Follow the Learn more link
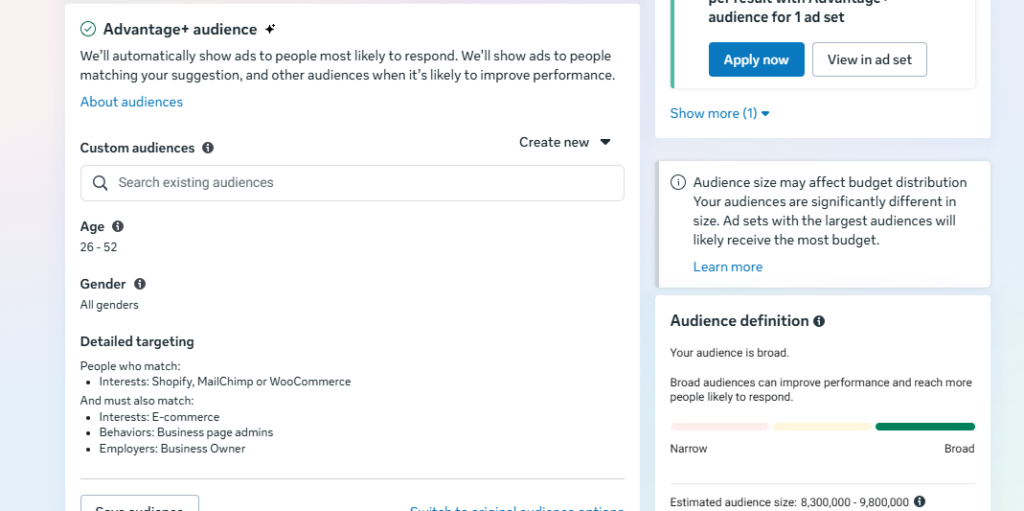This screenshot has width=1024, height=511. tap(727, 267)
